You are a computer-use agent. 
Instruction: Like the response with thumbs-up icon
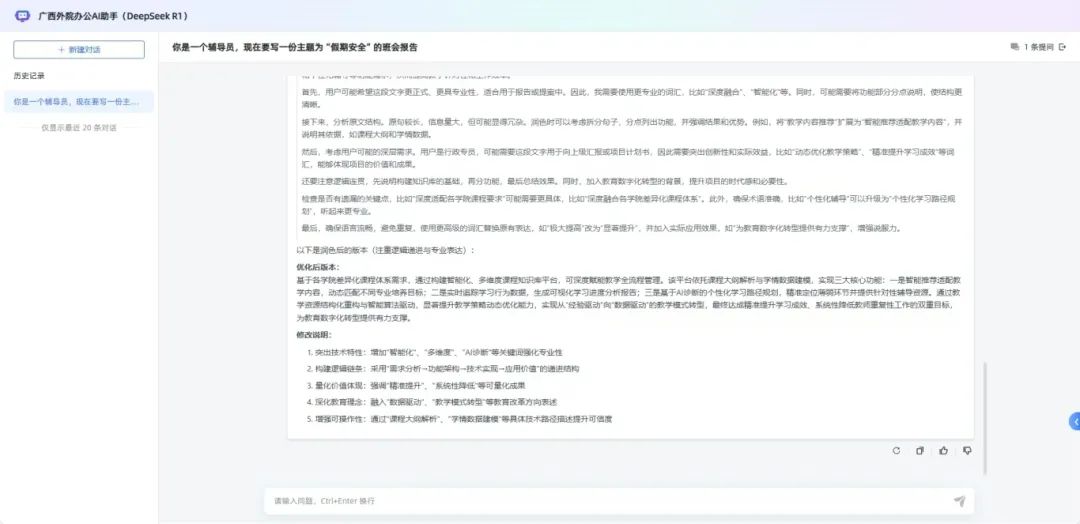(943, 451)
